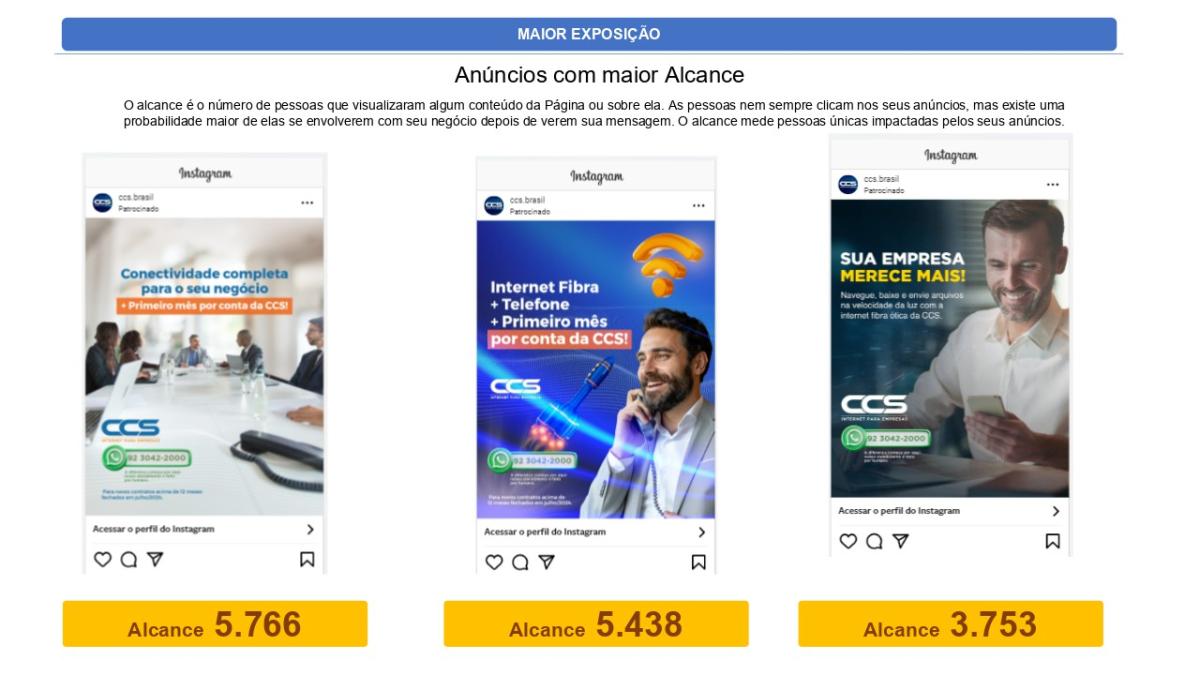Open the three-dots menu on the first ad
Screen dimensions: 1200x675
pos(307,202)
